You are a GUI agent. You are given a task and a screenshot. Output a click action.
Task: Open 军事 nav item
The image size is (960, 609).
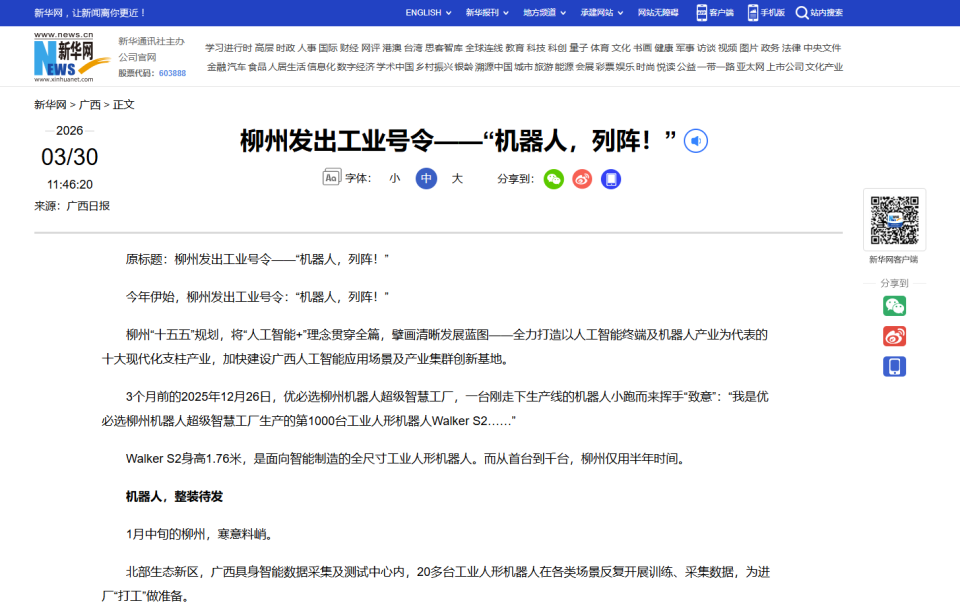click(684, 48)
